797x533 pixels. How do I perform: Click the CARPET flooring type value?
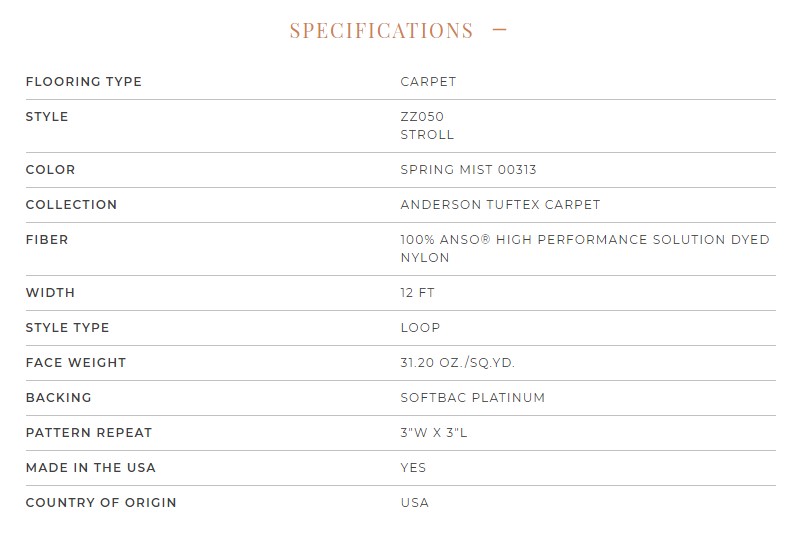[428, 82]
